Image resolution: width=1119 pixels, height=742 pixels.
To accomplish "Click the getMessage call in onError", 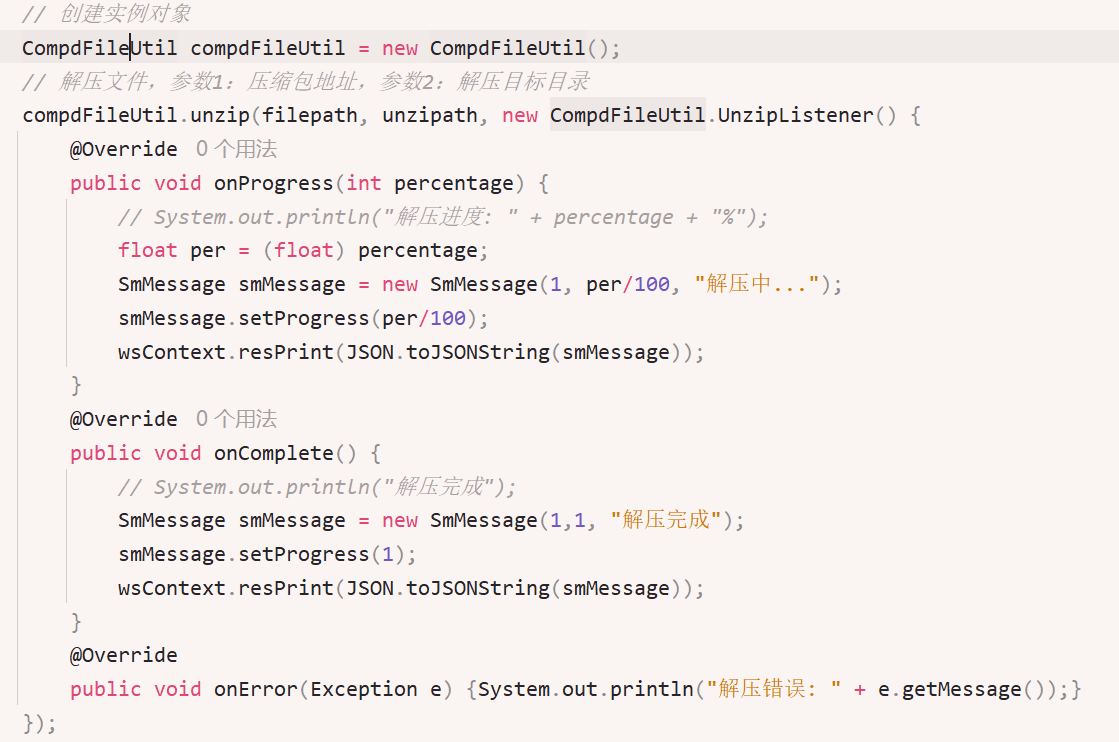I will (x=962, y=689).
